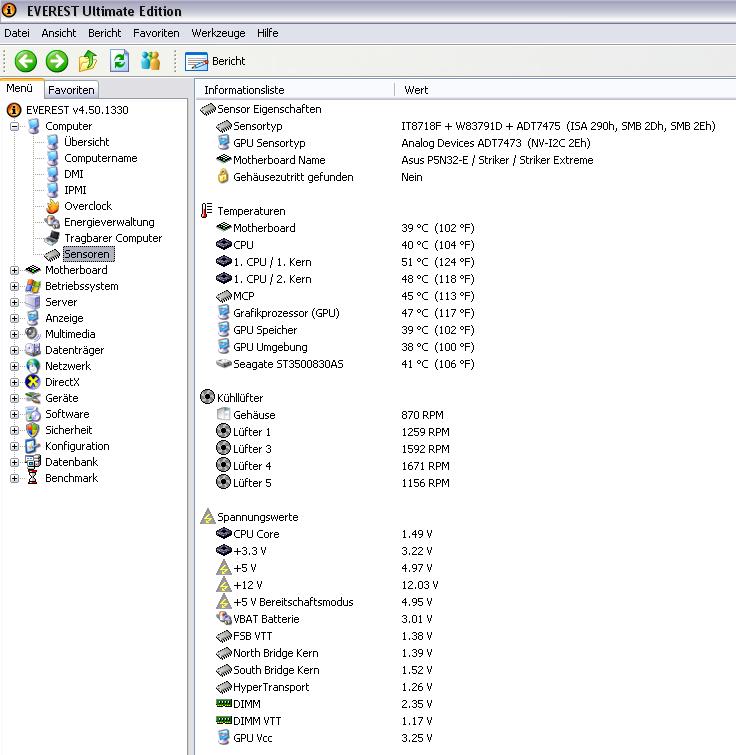Click the padlock icon for Gehäusezutritt gefunden

click(x=223, y=176)
